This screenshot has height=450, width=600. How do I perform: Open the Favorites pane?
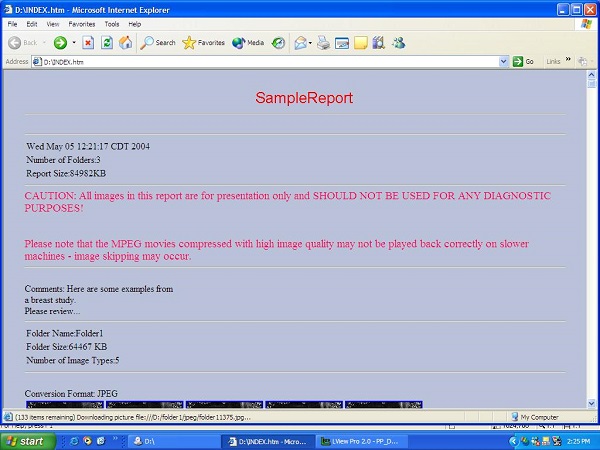pyautogui.click(x=204, y=43)
